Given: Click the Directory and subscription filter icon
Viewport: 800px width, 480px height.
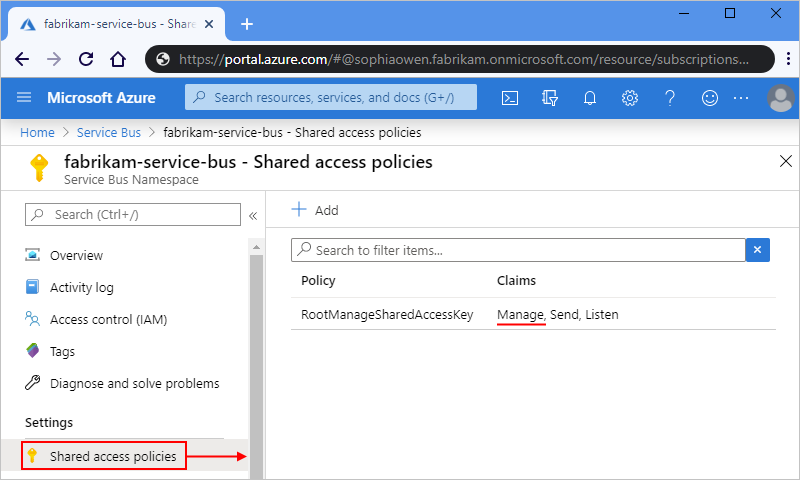Looking at the screenshot, I should [549, 98].
